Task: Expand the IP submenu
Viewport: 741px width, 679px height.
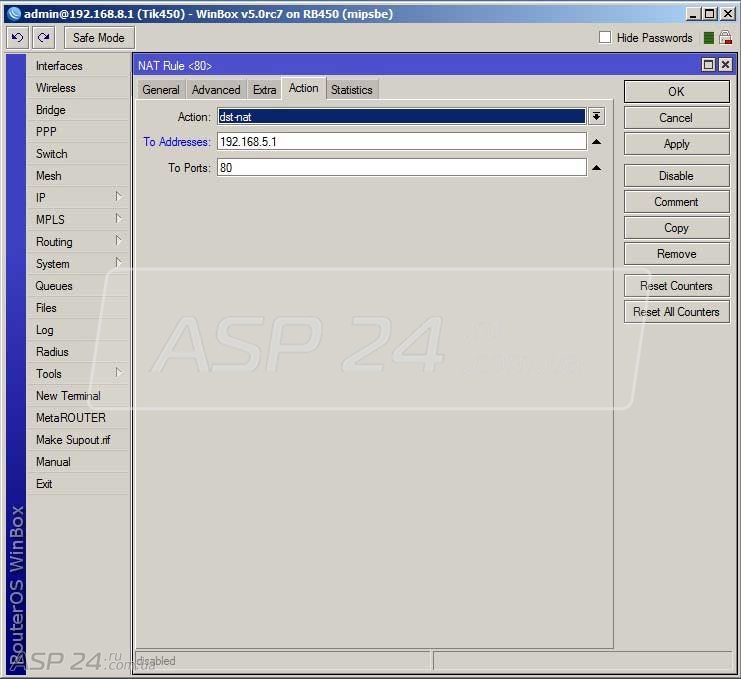Action: pyautogui.click(x=119, y=197)
